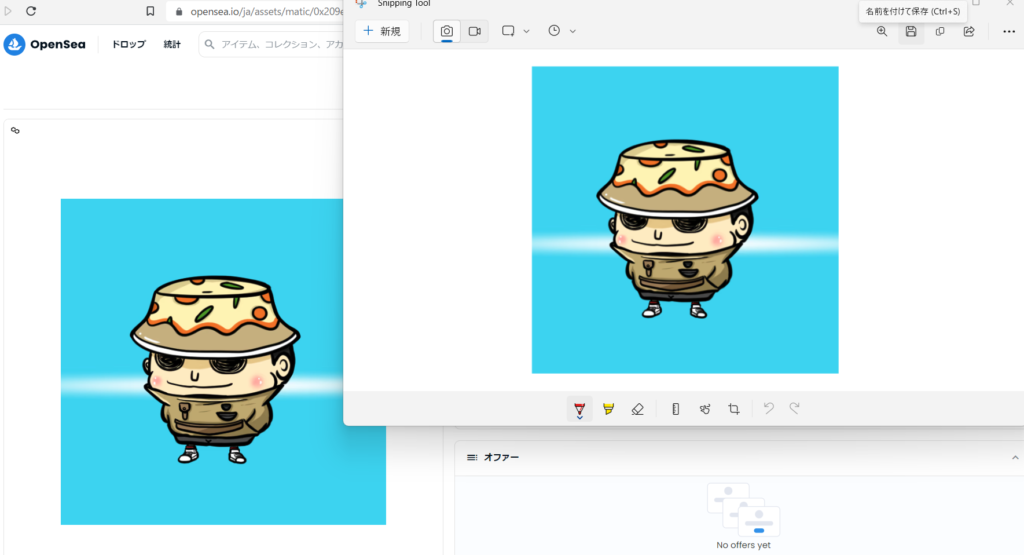This screenshot has width=1024, height=555.
Task: Select the Image crop tool
Action: coord(734,409)
